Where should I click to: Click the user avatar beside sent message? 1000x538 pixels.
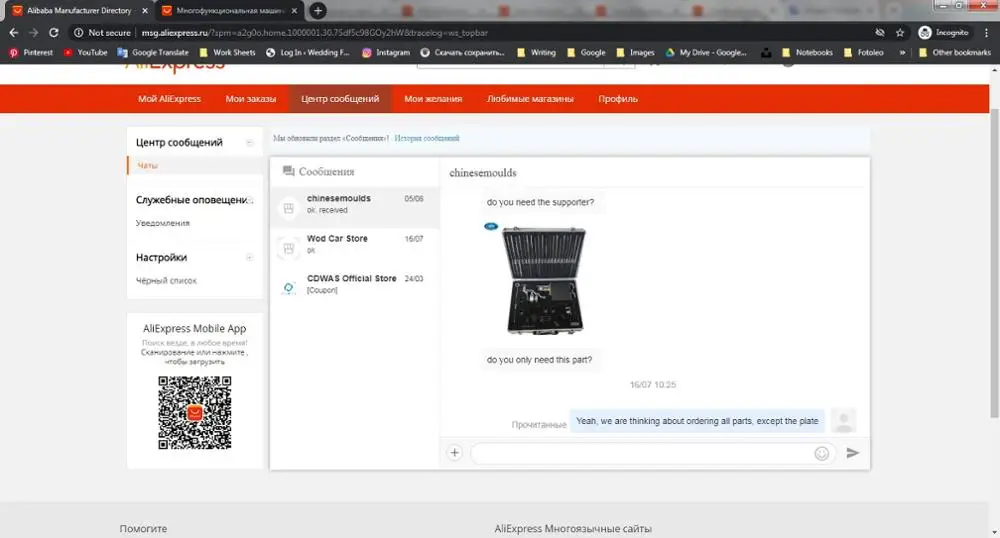tap(844, 421)
